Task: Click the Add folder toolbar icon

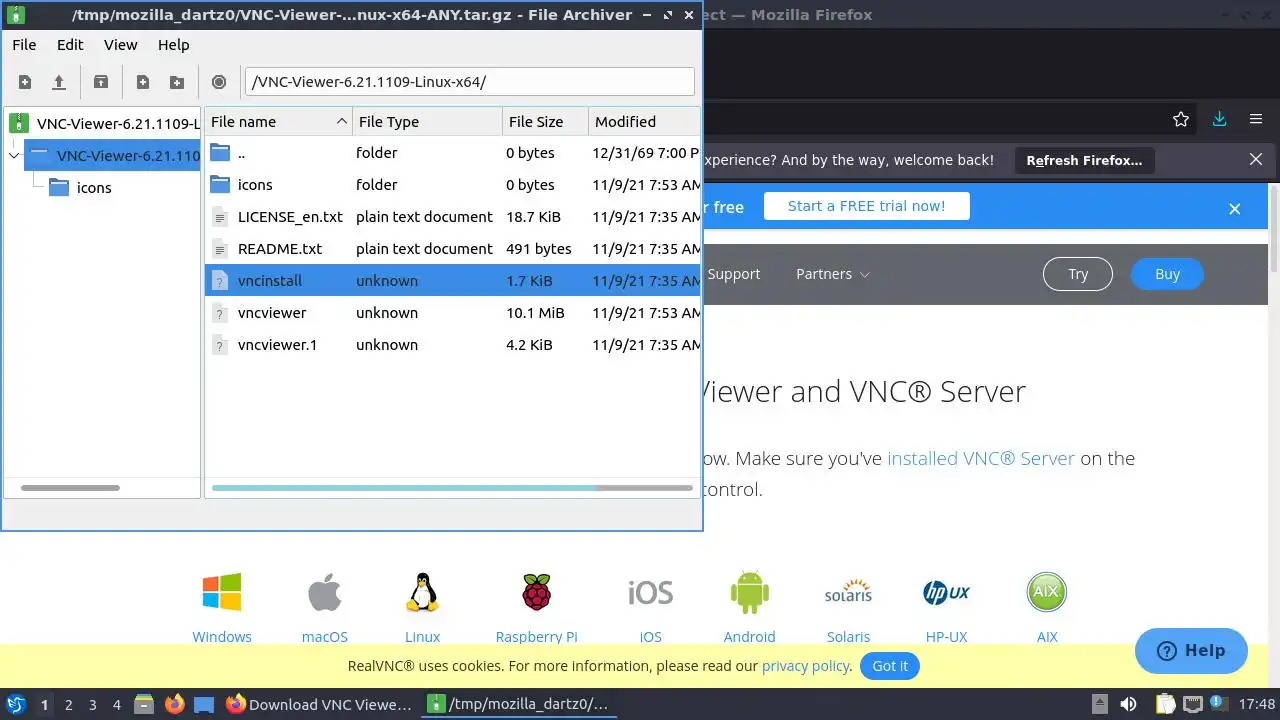Action: pos(177,82)
